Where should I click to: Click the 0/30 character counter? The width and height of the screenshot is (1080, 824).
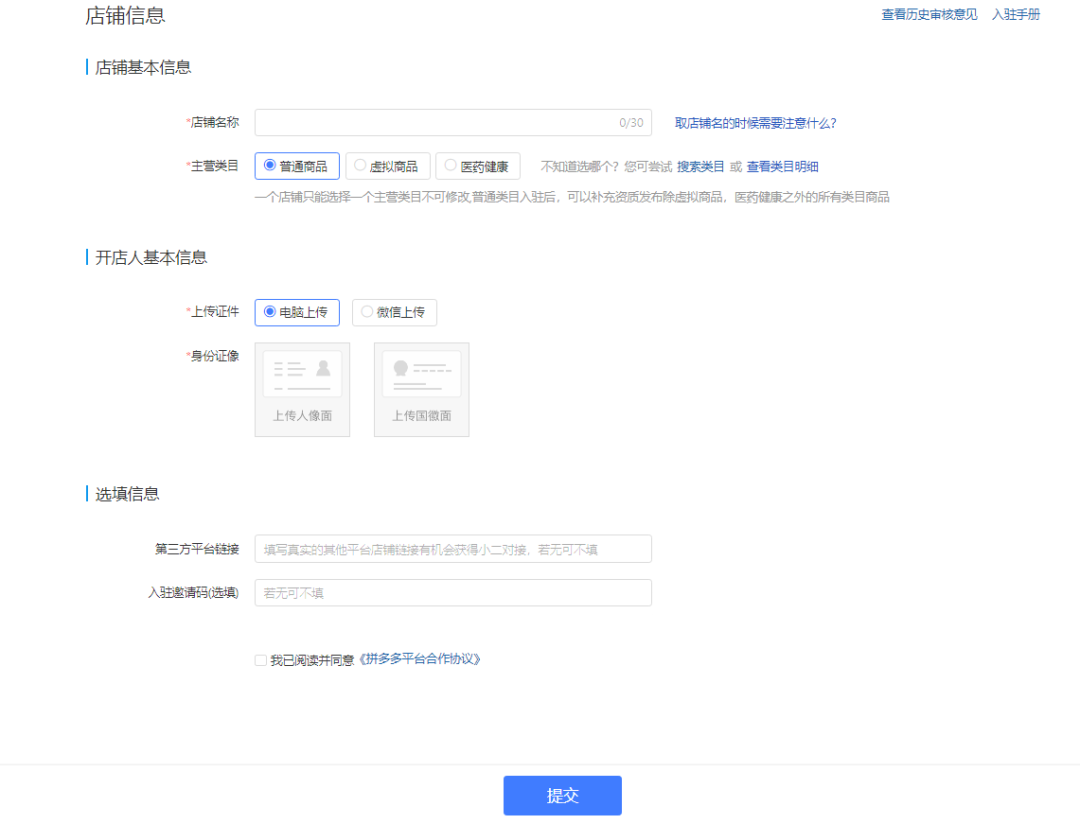point(631,123)
